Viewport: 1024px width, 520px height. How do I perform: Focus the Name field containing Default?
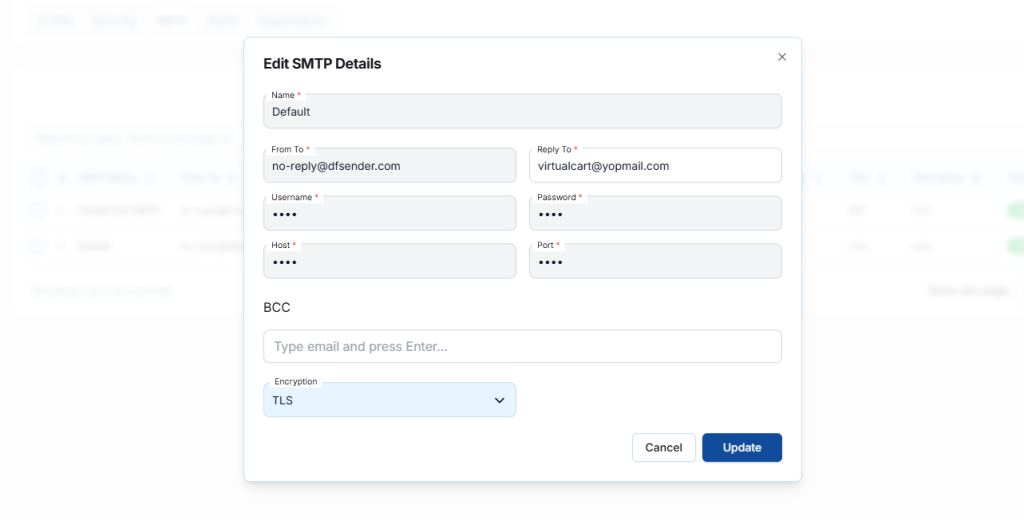[522, 112]
